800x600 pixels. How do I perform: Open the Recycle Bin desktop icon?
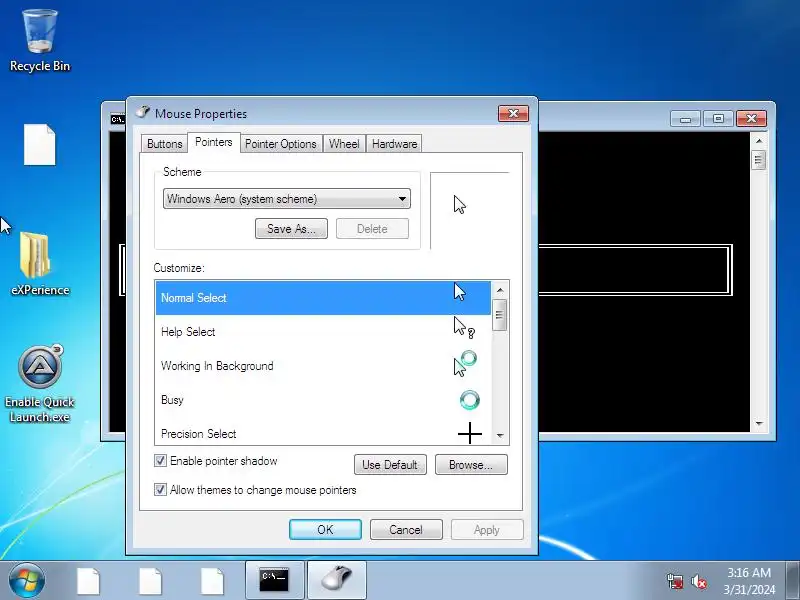(40, 41)
